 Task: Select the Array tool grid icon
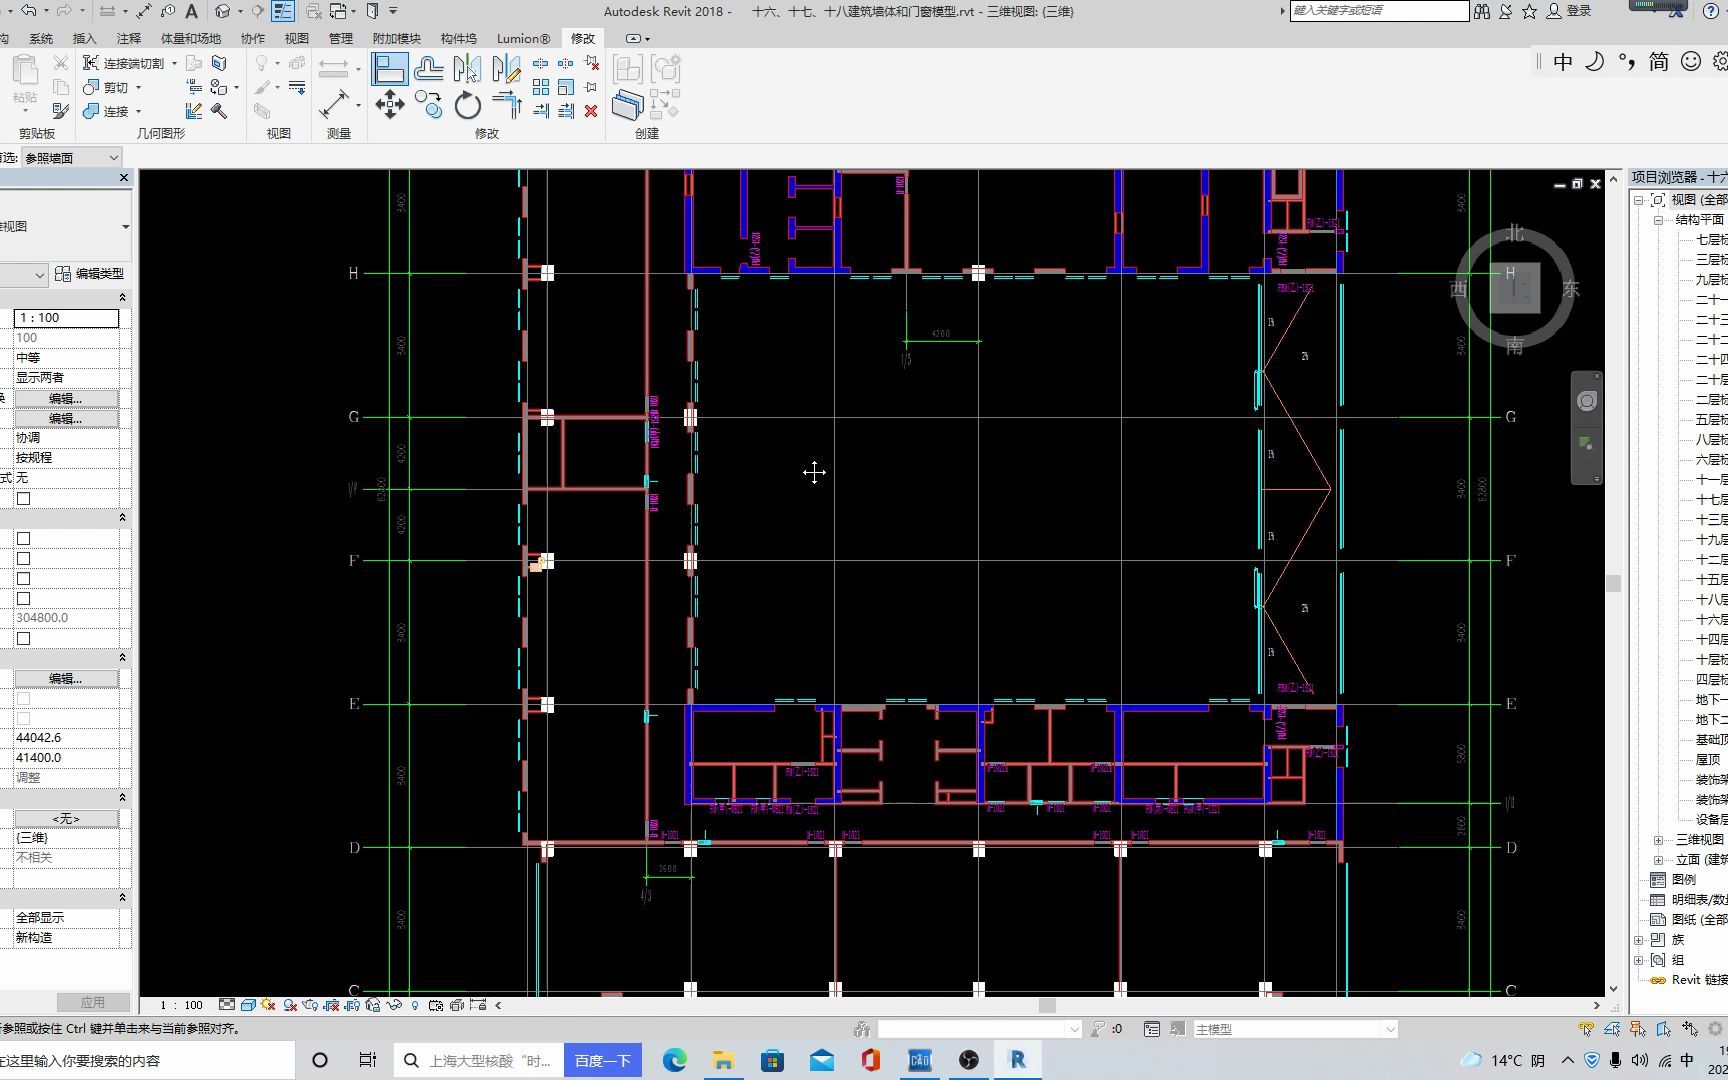[541, 88]
